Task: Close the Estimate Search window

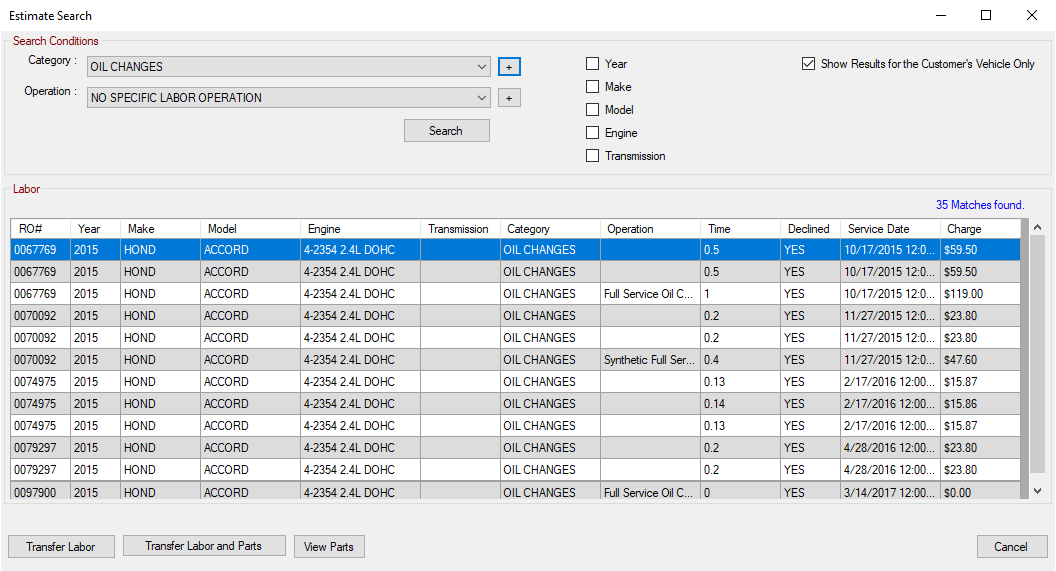Action: point(1031,15)
